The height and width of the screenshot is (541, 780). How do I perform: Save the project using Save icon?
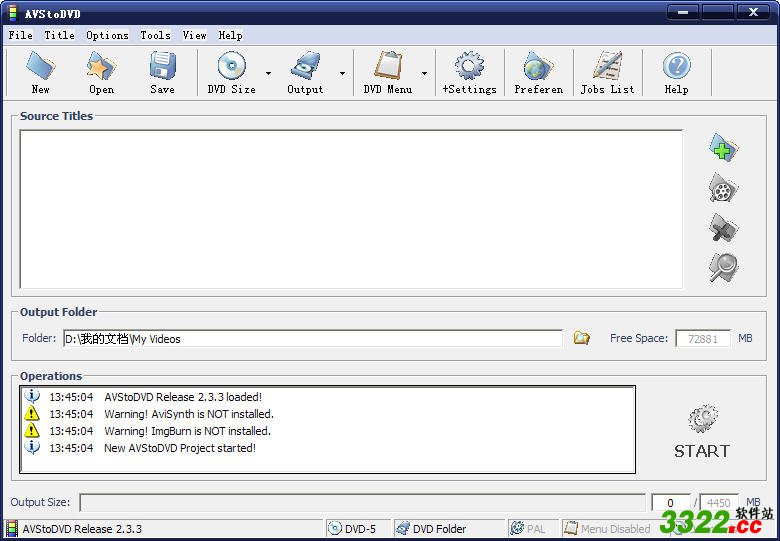(x=162, y=66)
